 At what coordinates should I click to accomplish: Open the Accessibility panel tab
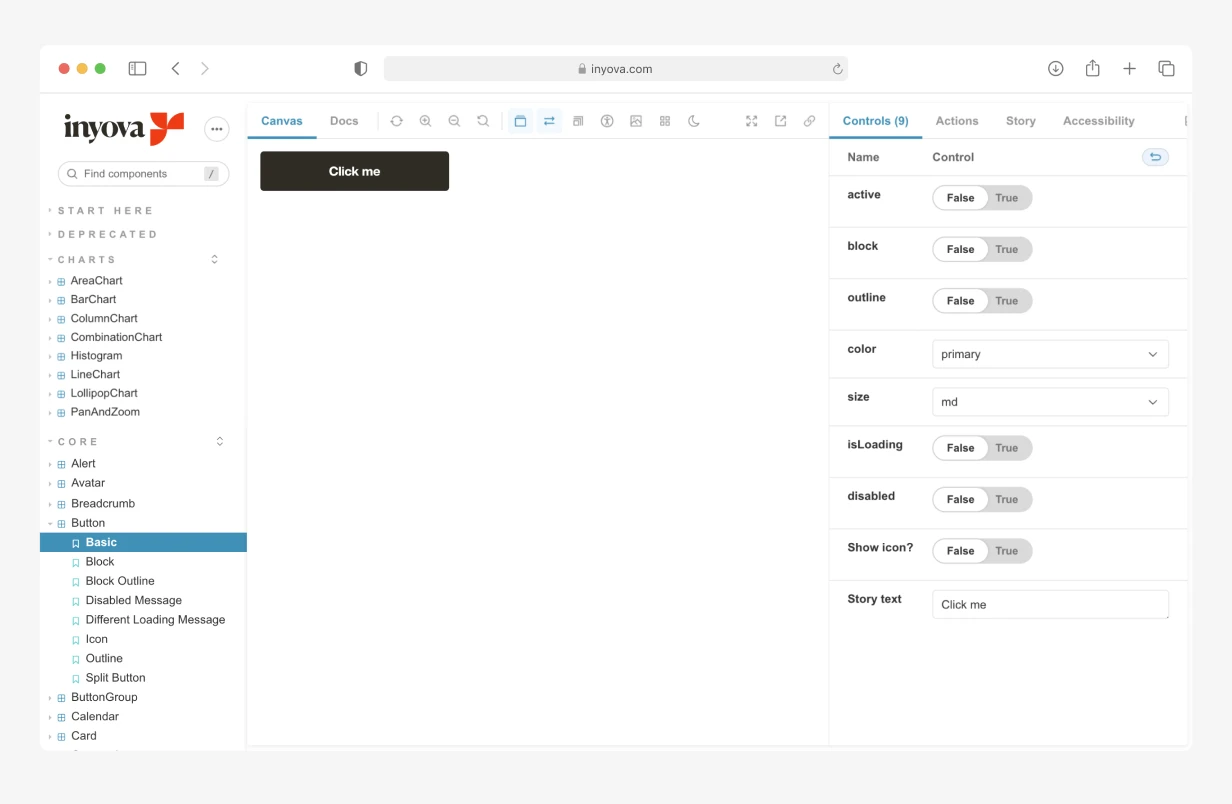tap(1098, 120)
